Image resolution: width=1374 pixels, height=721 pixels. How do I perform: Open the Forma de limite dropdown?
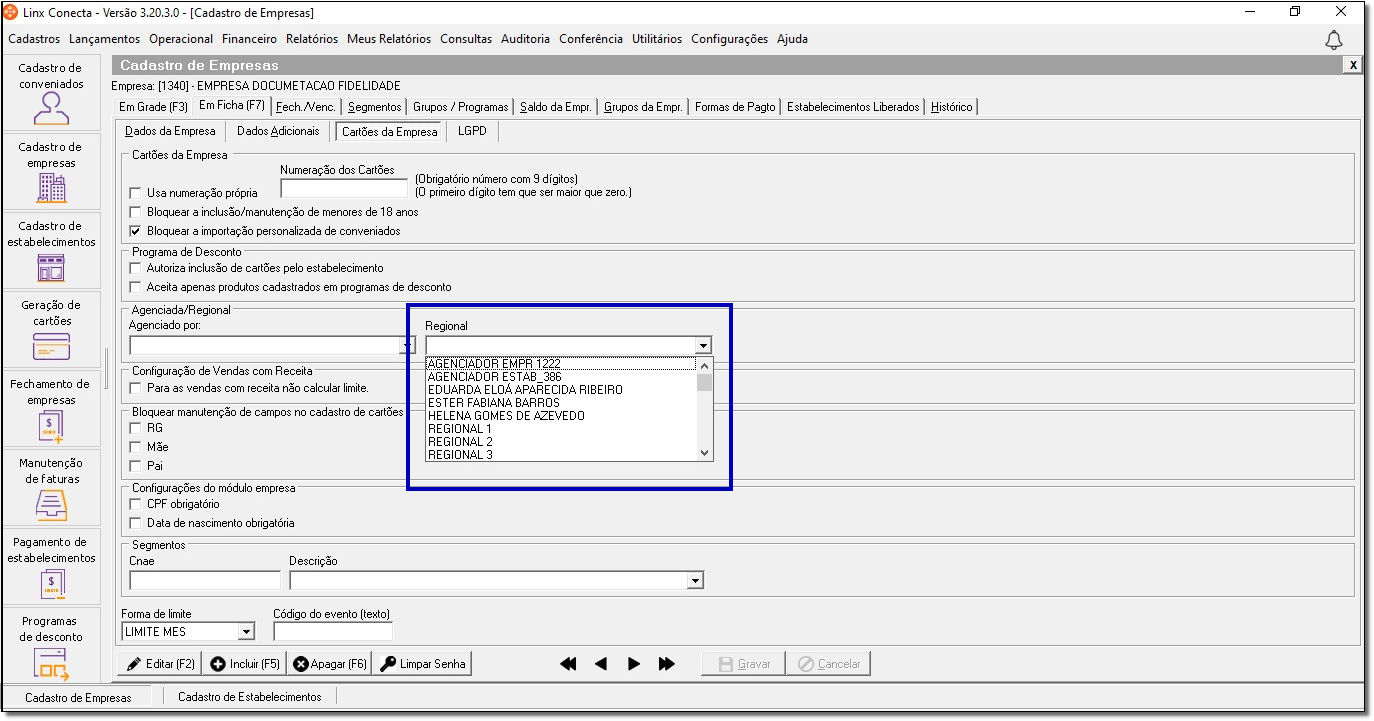point(246,632)
